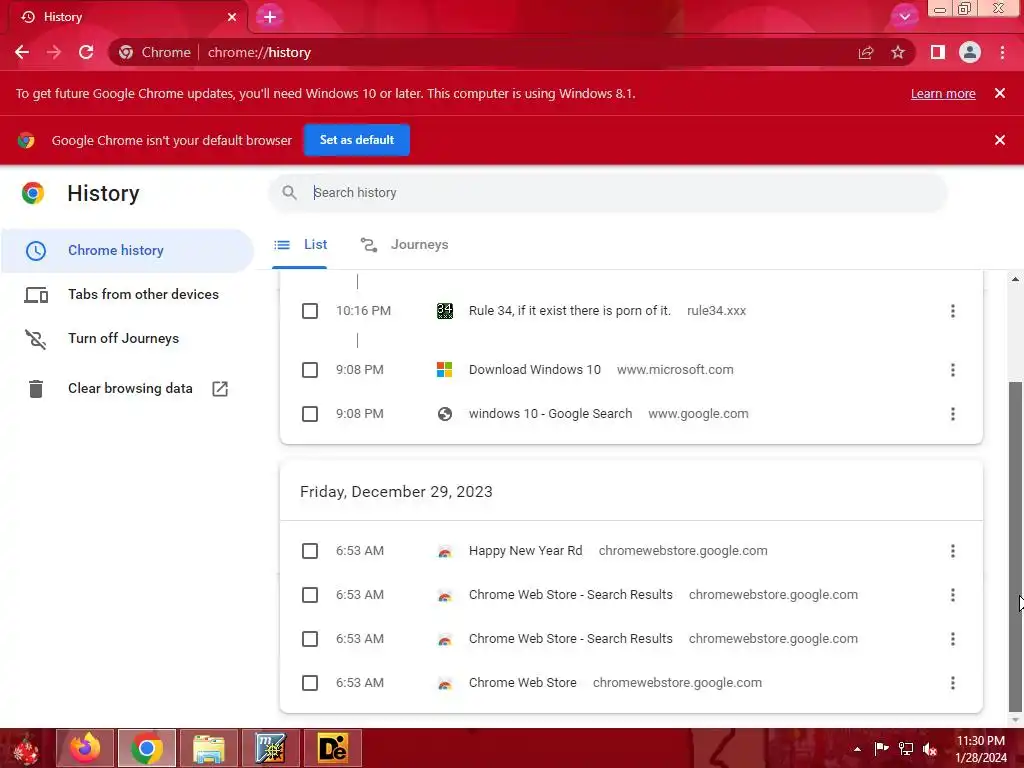Close the History tab
Viewport: 1024px width, 768px height.
[x=232, y=17]
